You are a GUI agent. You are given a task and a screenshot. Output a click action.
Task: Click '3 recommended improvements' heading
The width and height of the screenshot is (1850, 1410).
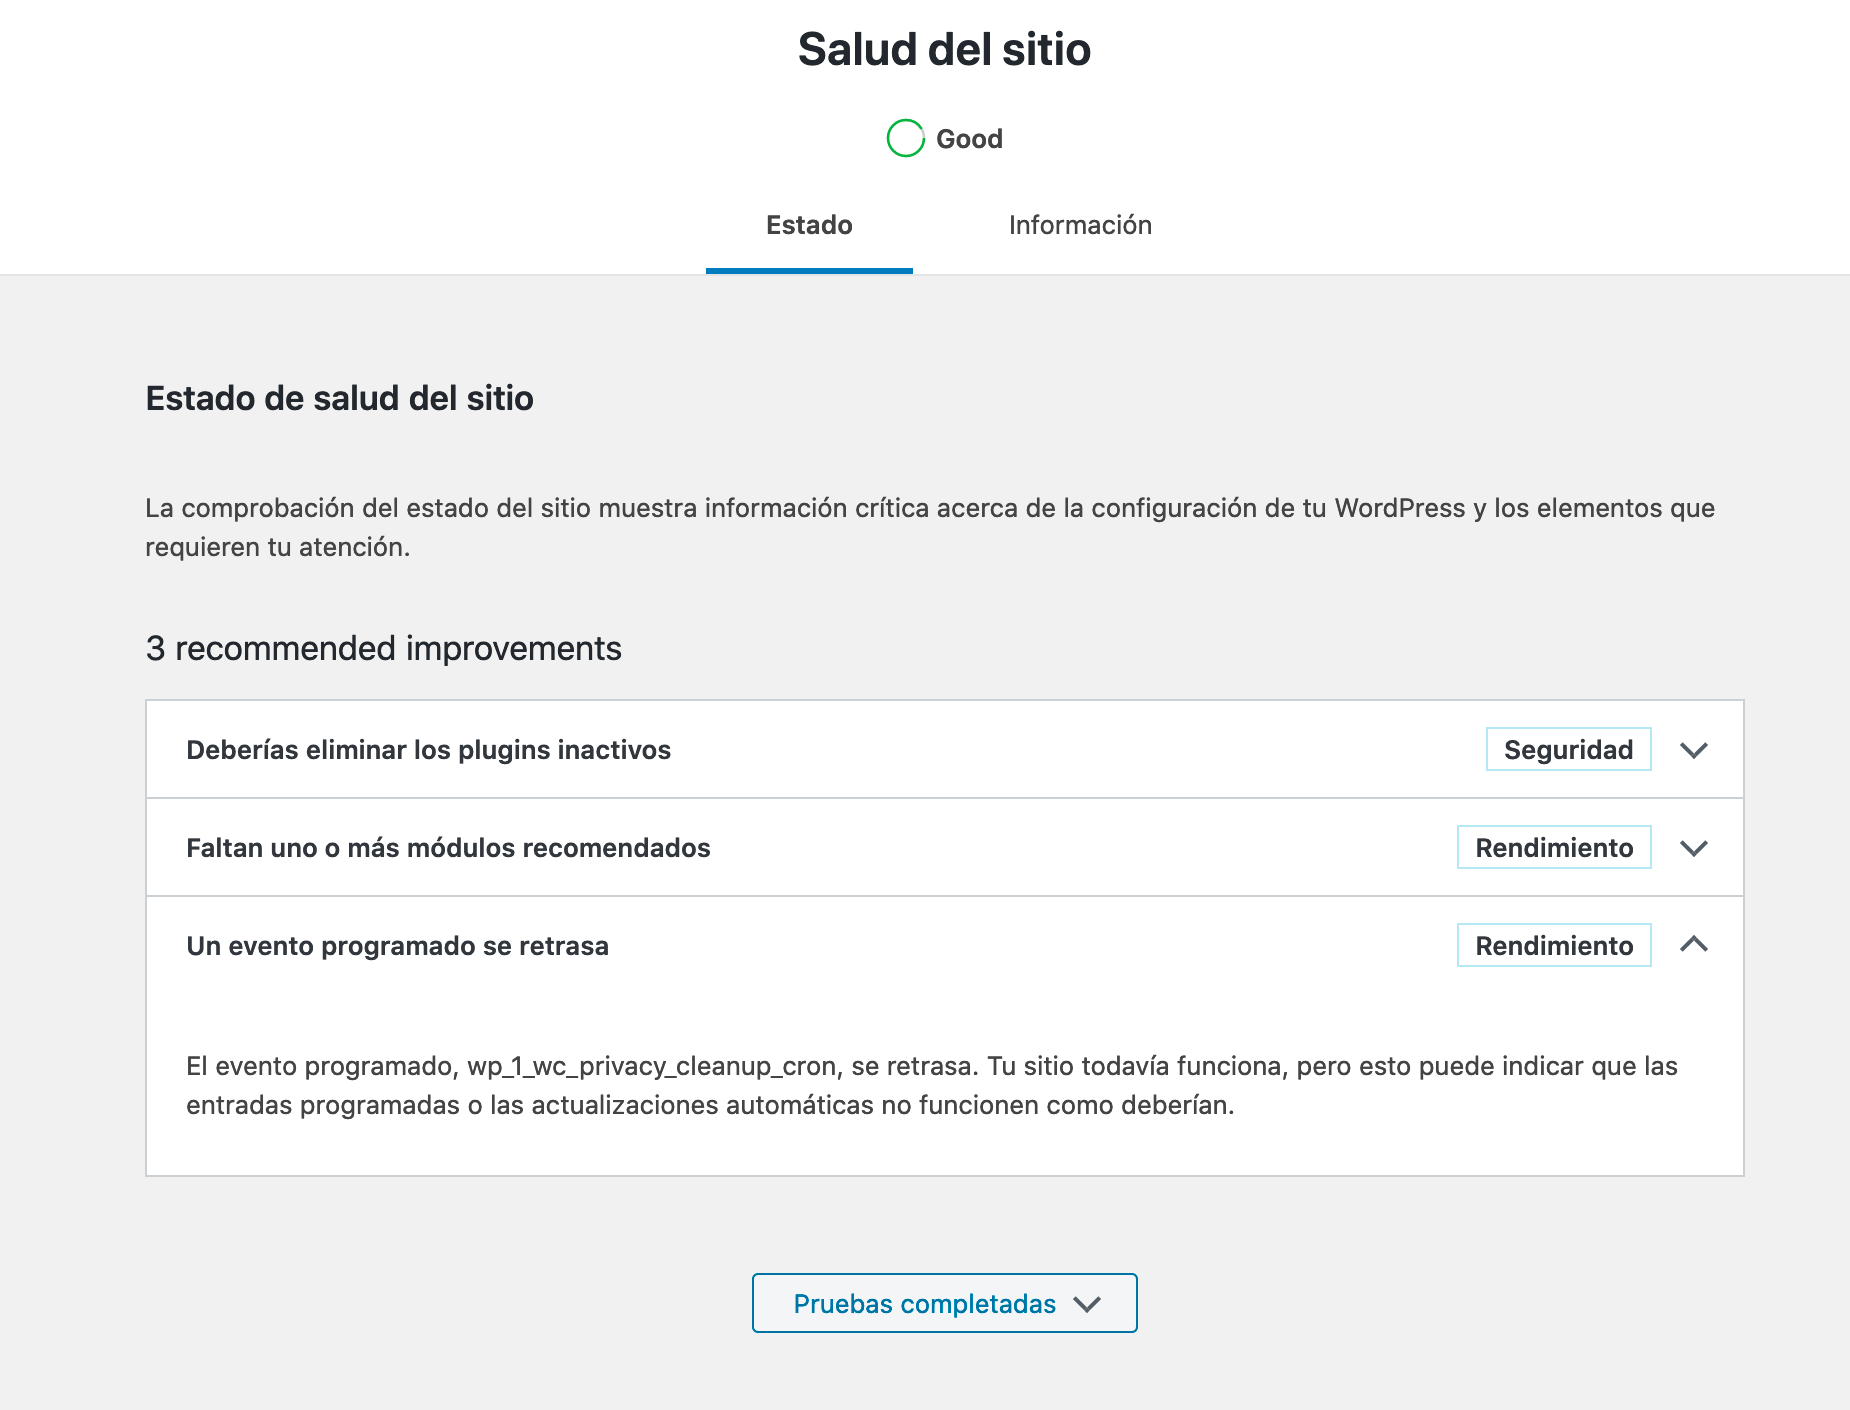click(x=384, y=648)
